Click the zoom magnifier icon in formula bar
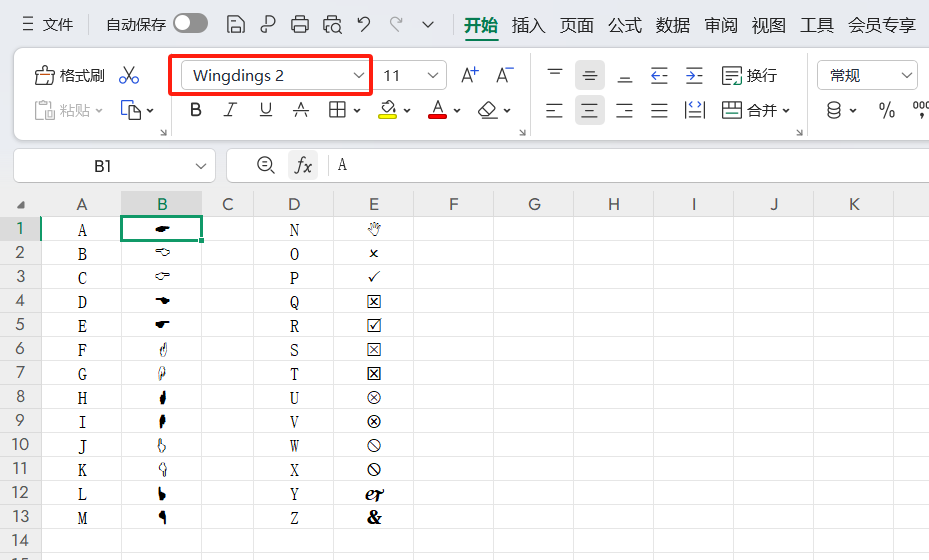 (265, 165)
